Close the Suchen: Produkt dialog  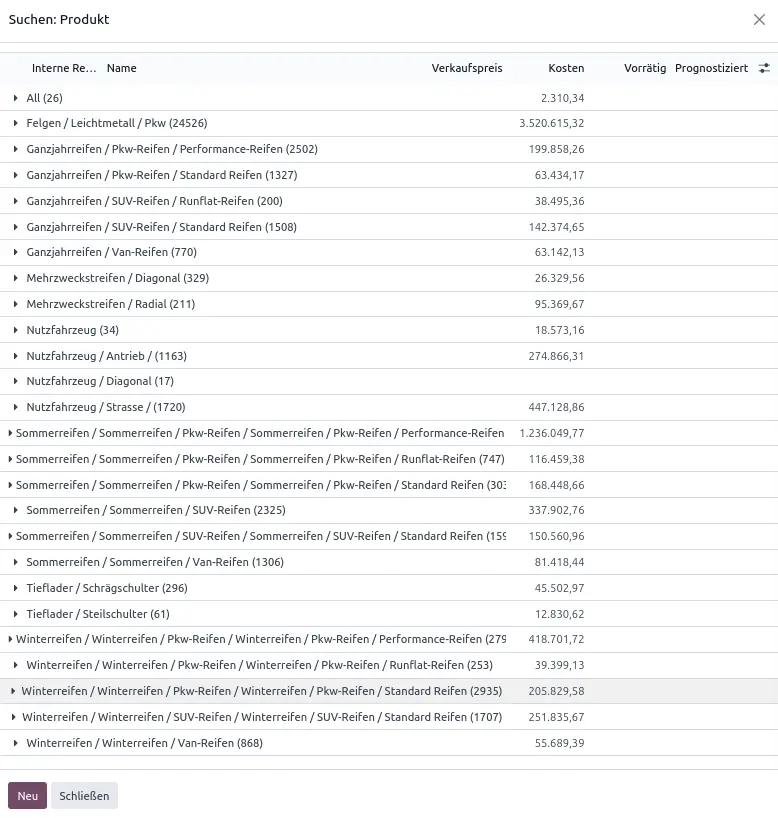pyautogui.click(x=759, y=19)
